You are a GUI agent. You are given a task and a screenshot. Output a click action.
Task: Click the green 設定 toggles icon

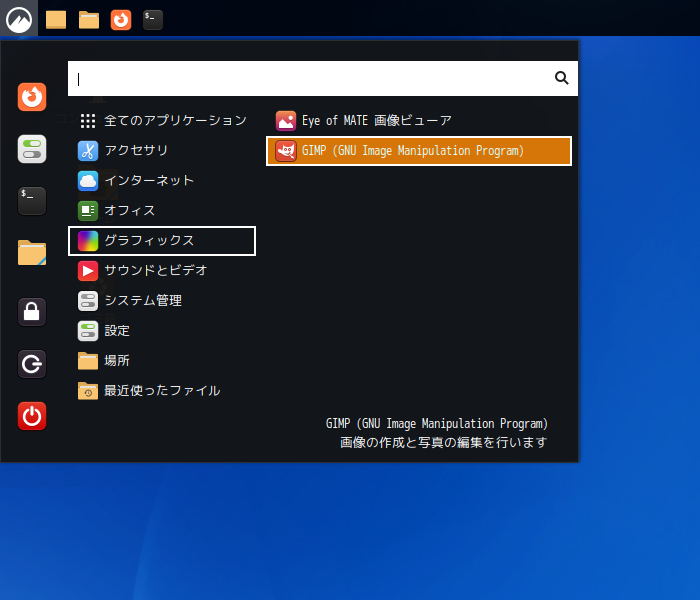click(x=88, y=331)
